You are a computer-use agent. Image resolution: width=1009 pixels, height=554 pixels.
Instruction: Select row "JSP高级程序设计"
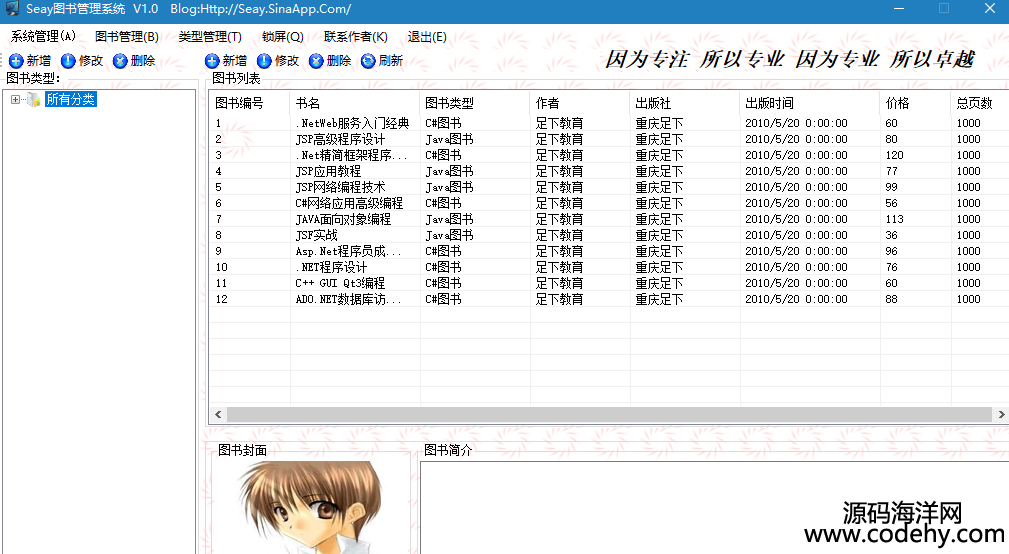(609, 139)
